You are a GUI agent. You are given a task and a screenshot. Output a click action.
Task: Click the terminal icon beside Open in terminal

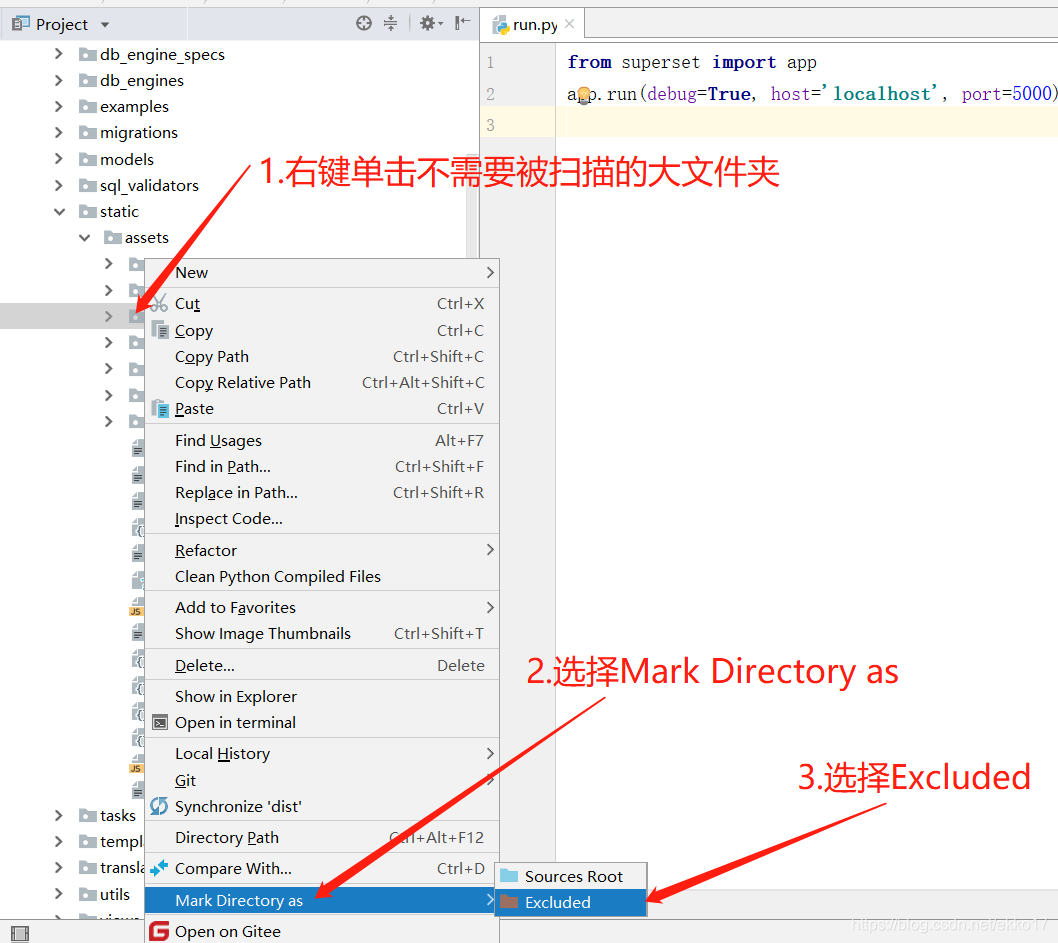[160, 722]
